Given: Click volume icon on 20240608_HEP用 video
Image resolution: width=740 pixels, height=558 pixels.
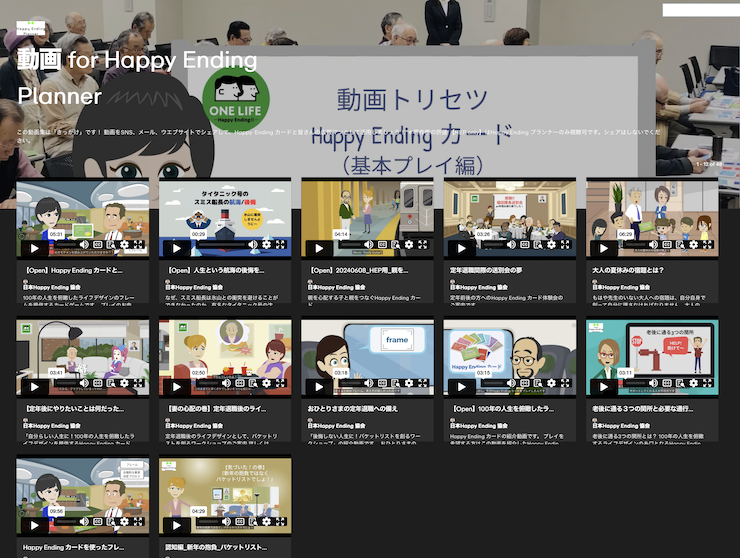Looking at the screenshot, I should point(369,244).
